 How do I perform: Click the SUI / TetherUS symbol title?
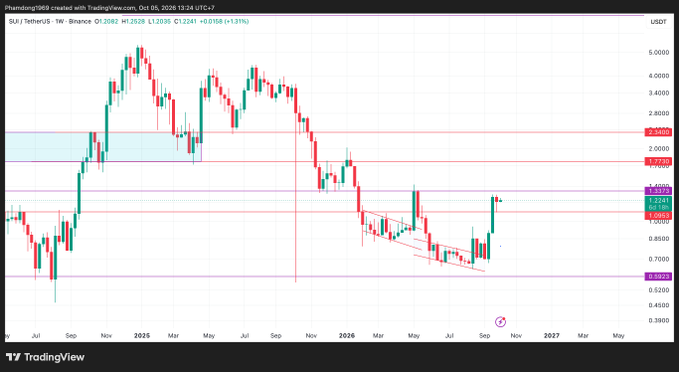pos(29,21)
